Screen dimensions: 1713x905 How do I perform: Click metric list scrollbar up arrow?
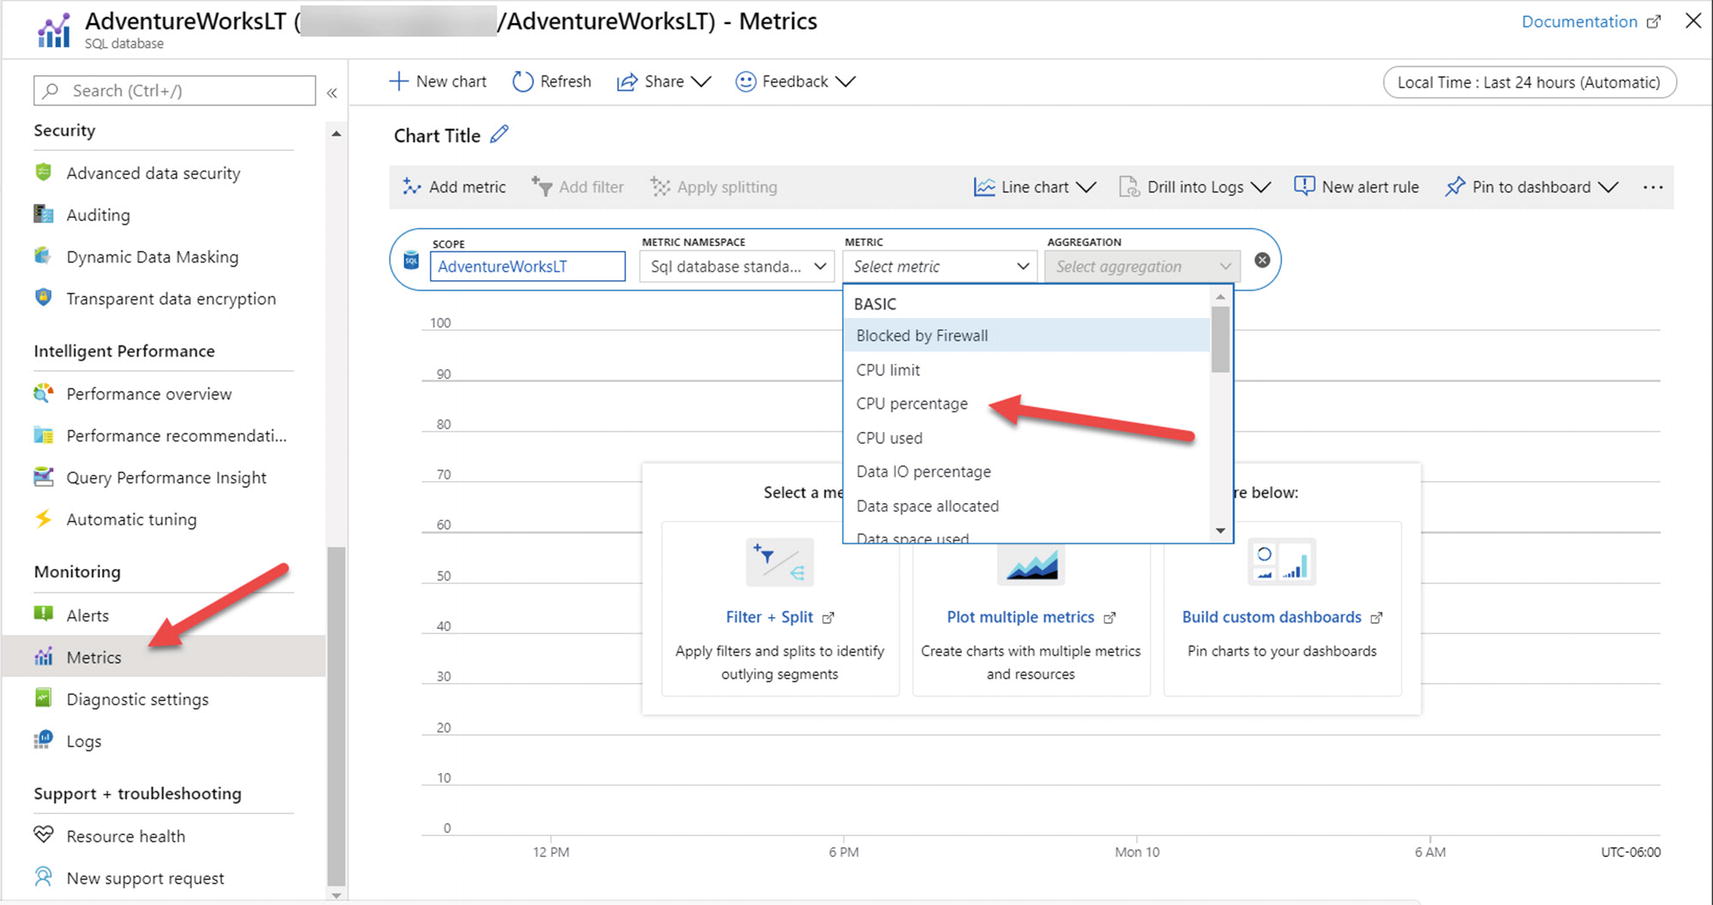pos(1220,296)
